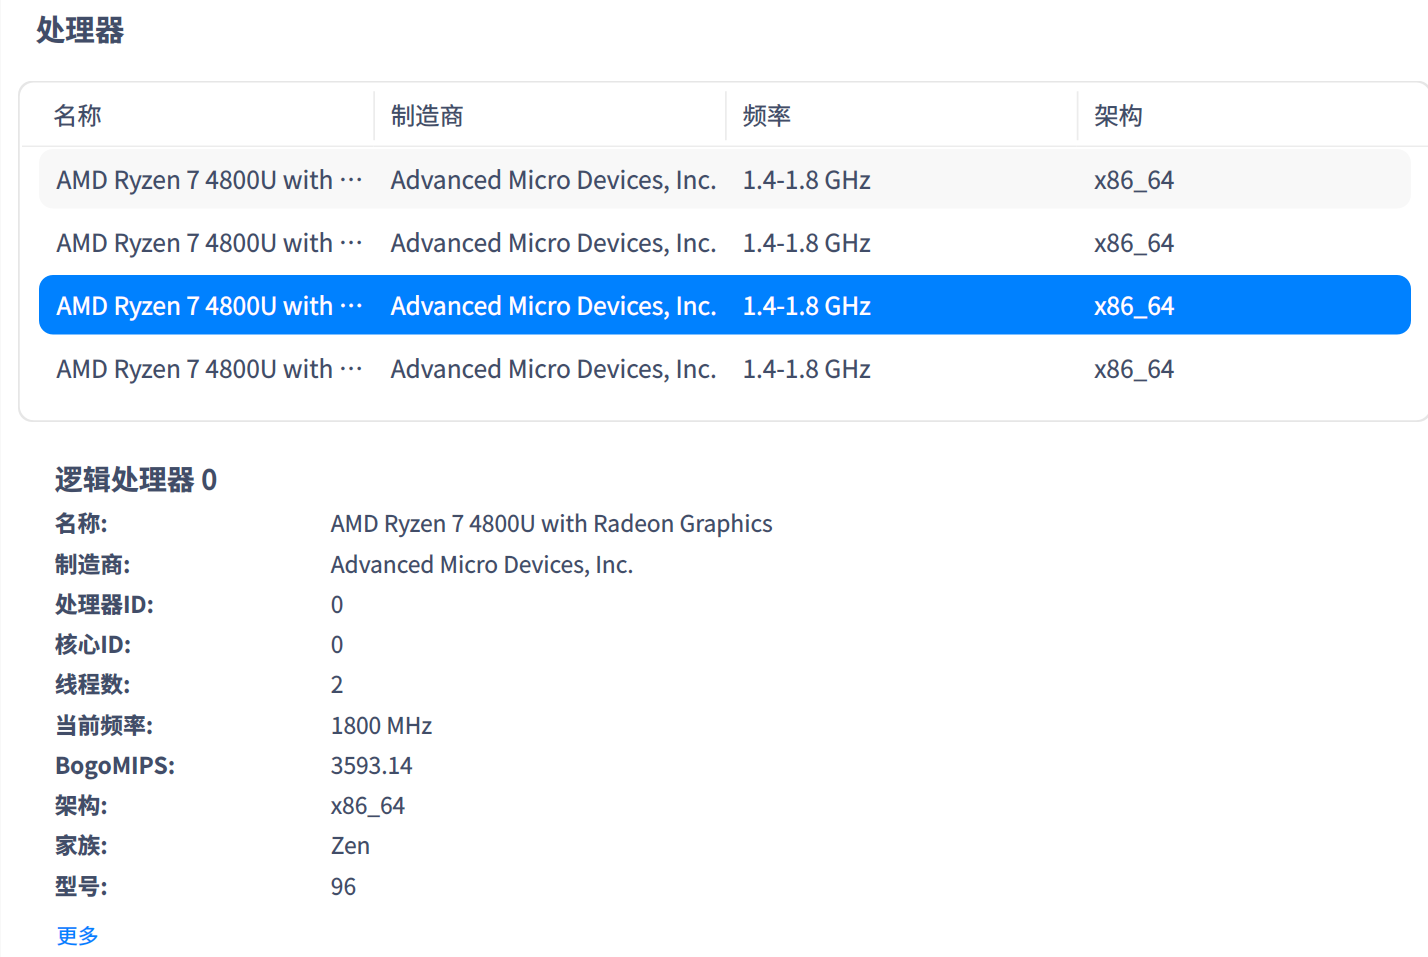Click the 架构: label in the details list
Viewport: 1428px width, 957px height.
[x=81, y=806]
